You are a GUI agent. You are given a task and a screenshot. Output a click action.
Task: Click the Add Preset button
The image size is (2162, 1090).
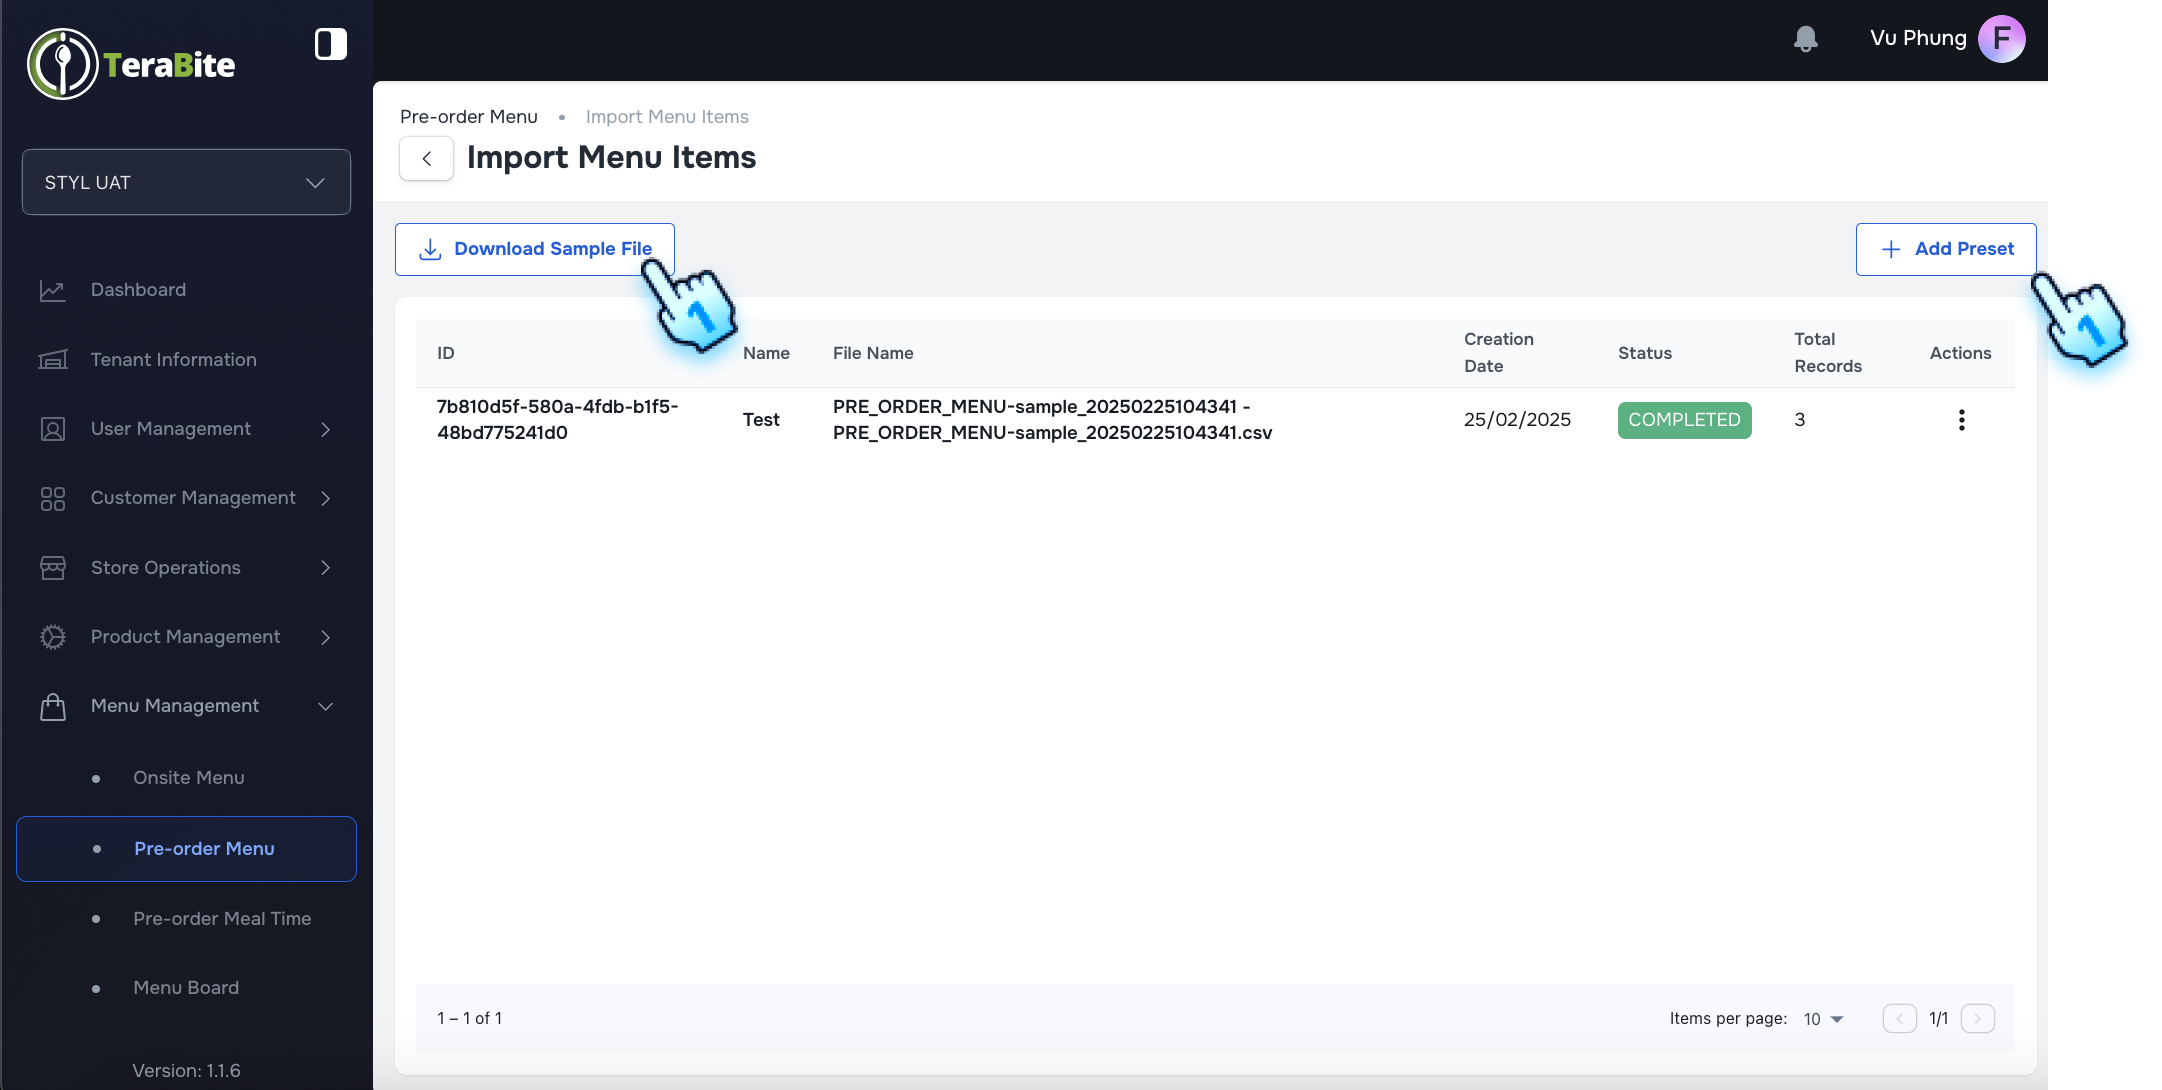coord(1945,249)
